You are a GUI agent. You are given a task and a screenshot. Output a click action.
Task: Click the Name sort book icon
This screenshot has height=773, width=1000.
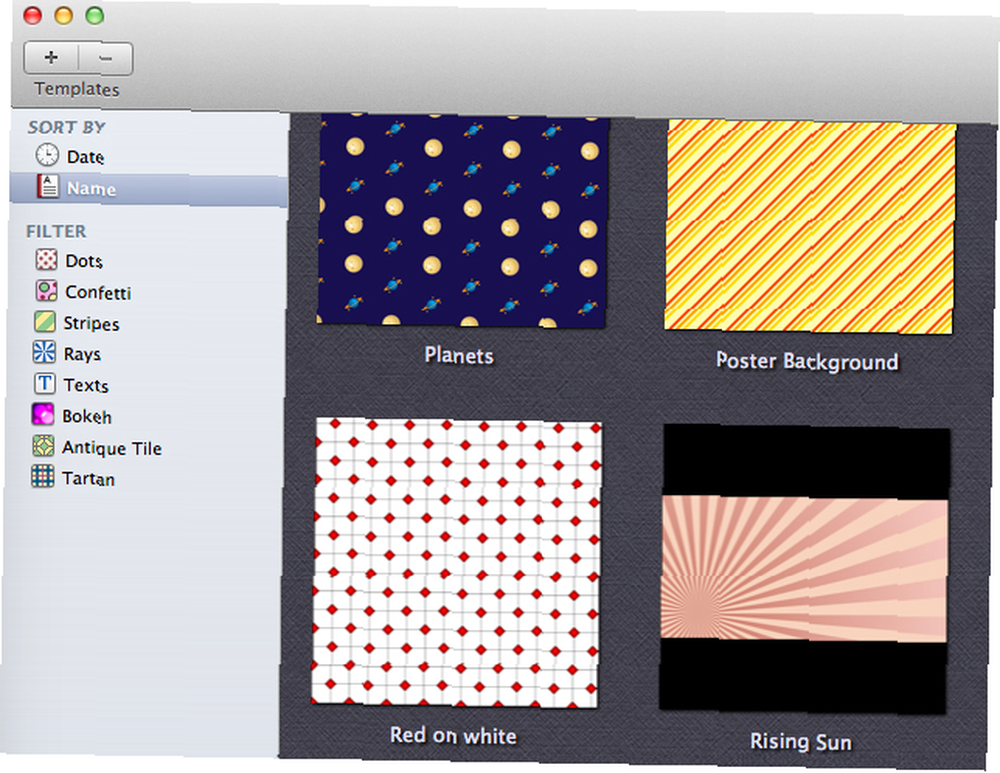point(47,187)
